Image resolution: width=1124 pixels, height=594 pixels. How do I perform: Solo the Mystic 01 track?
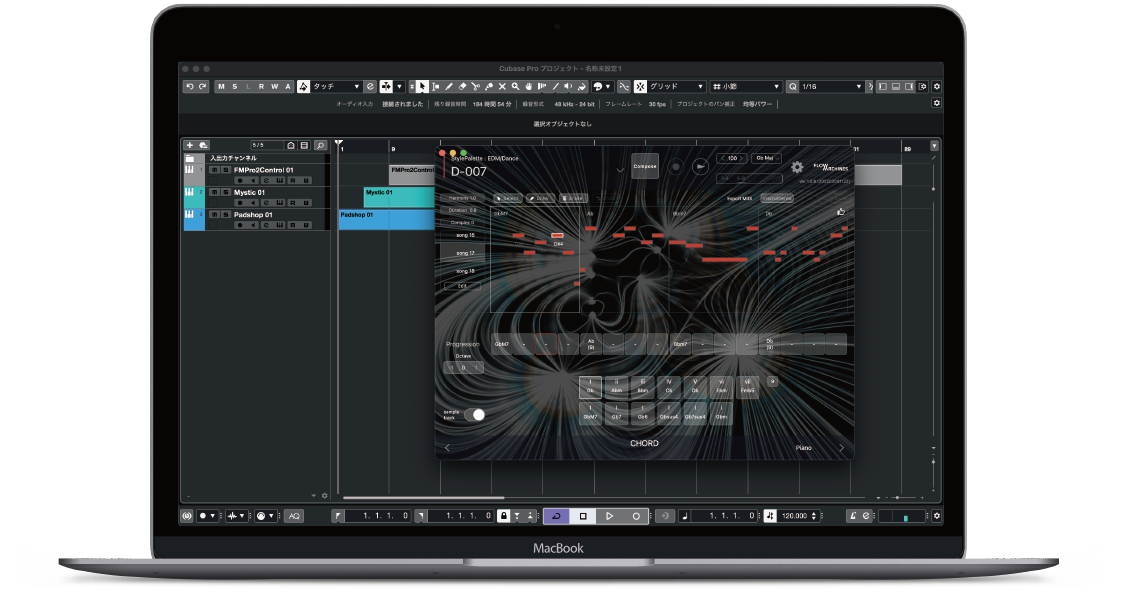pos(225,193)
